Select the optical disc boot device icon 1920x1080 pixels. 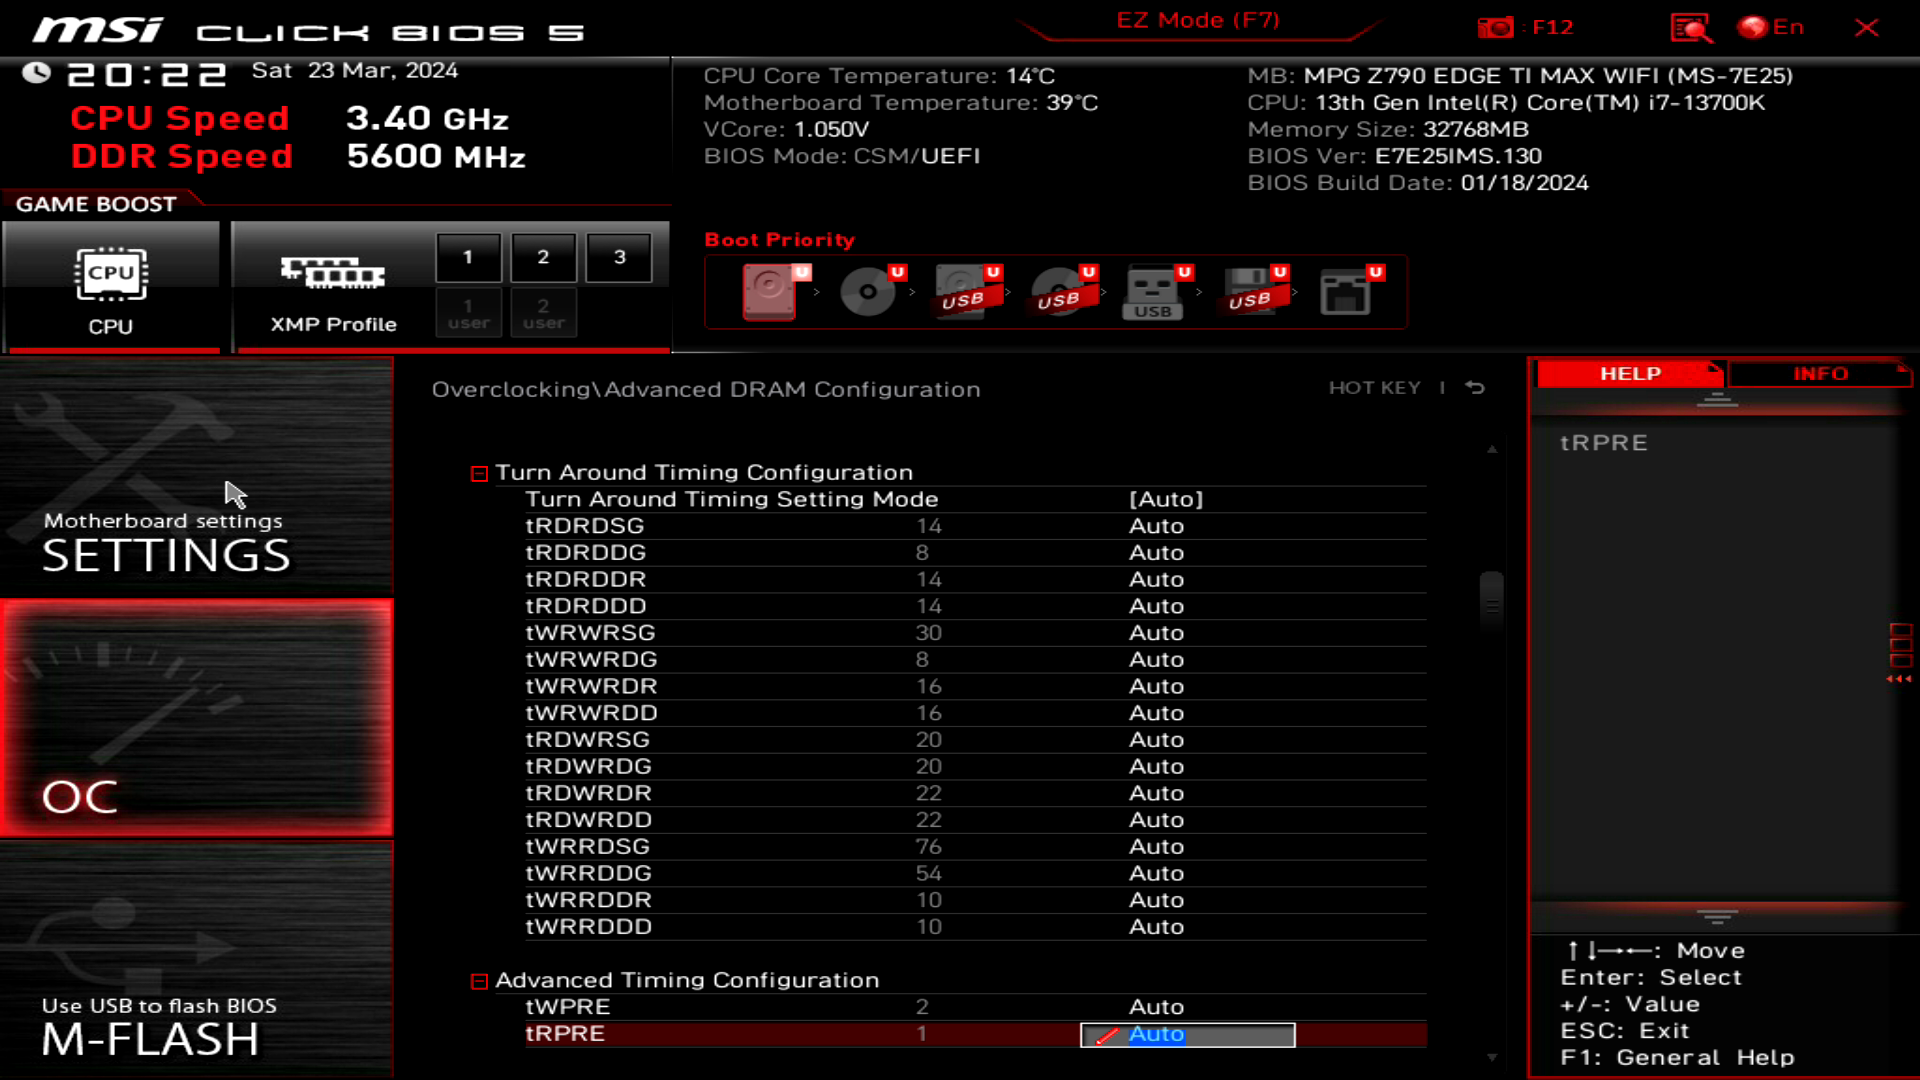pos(870,292)
